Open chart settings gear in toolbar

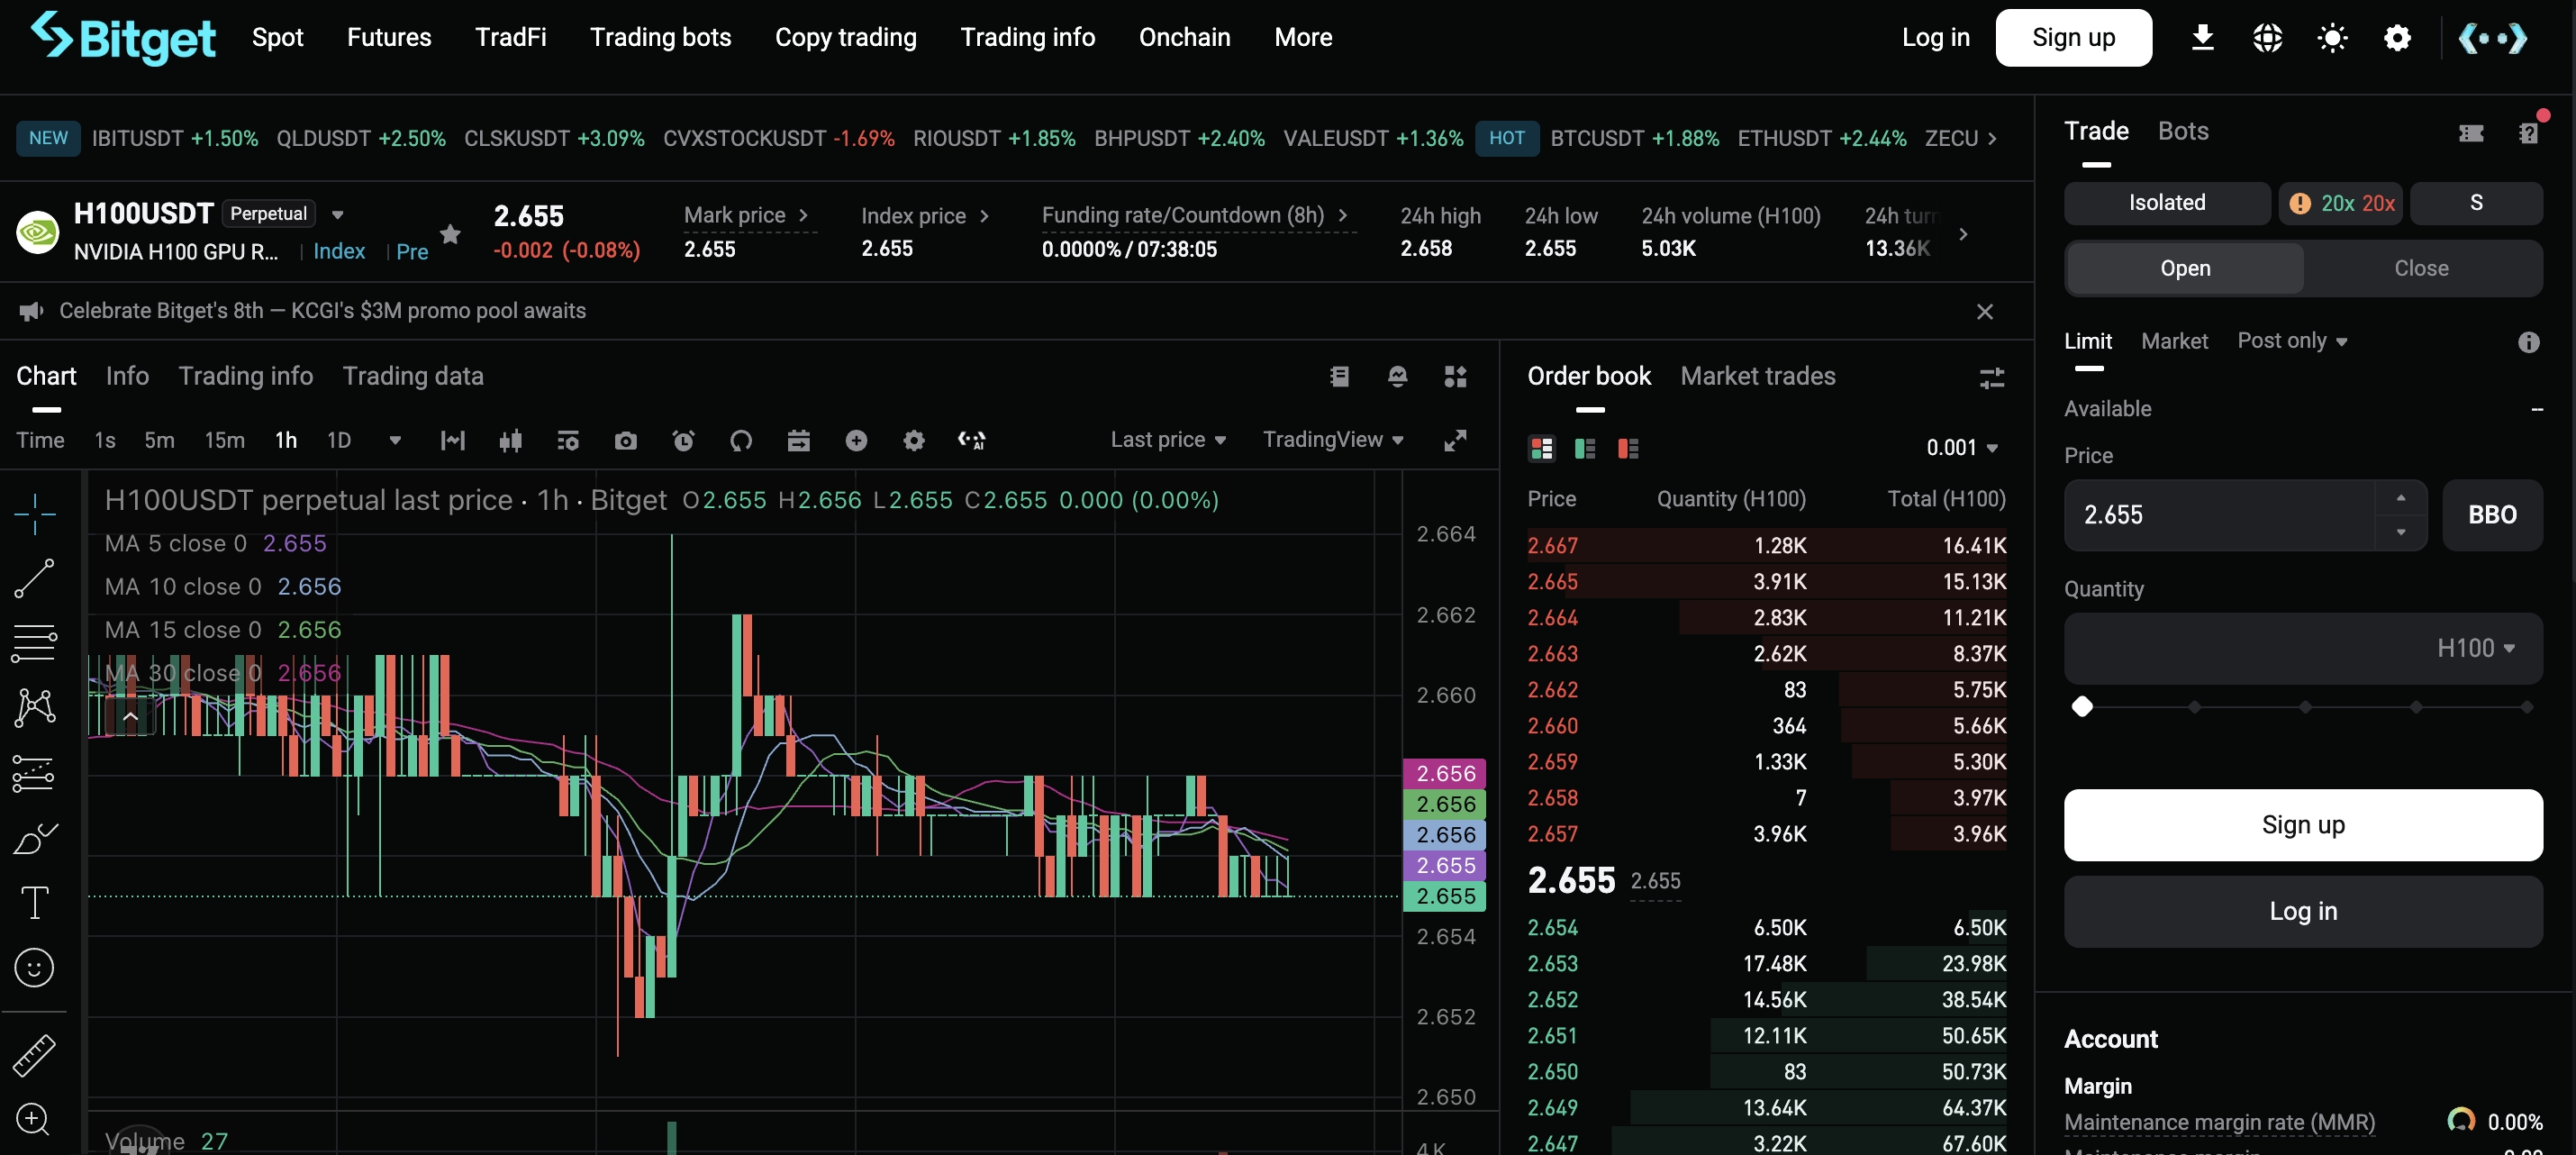pos(914,440)
